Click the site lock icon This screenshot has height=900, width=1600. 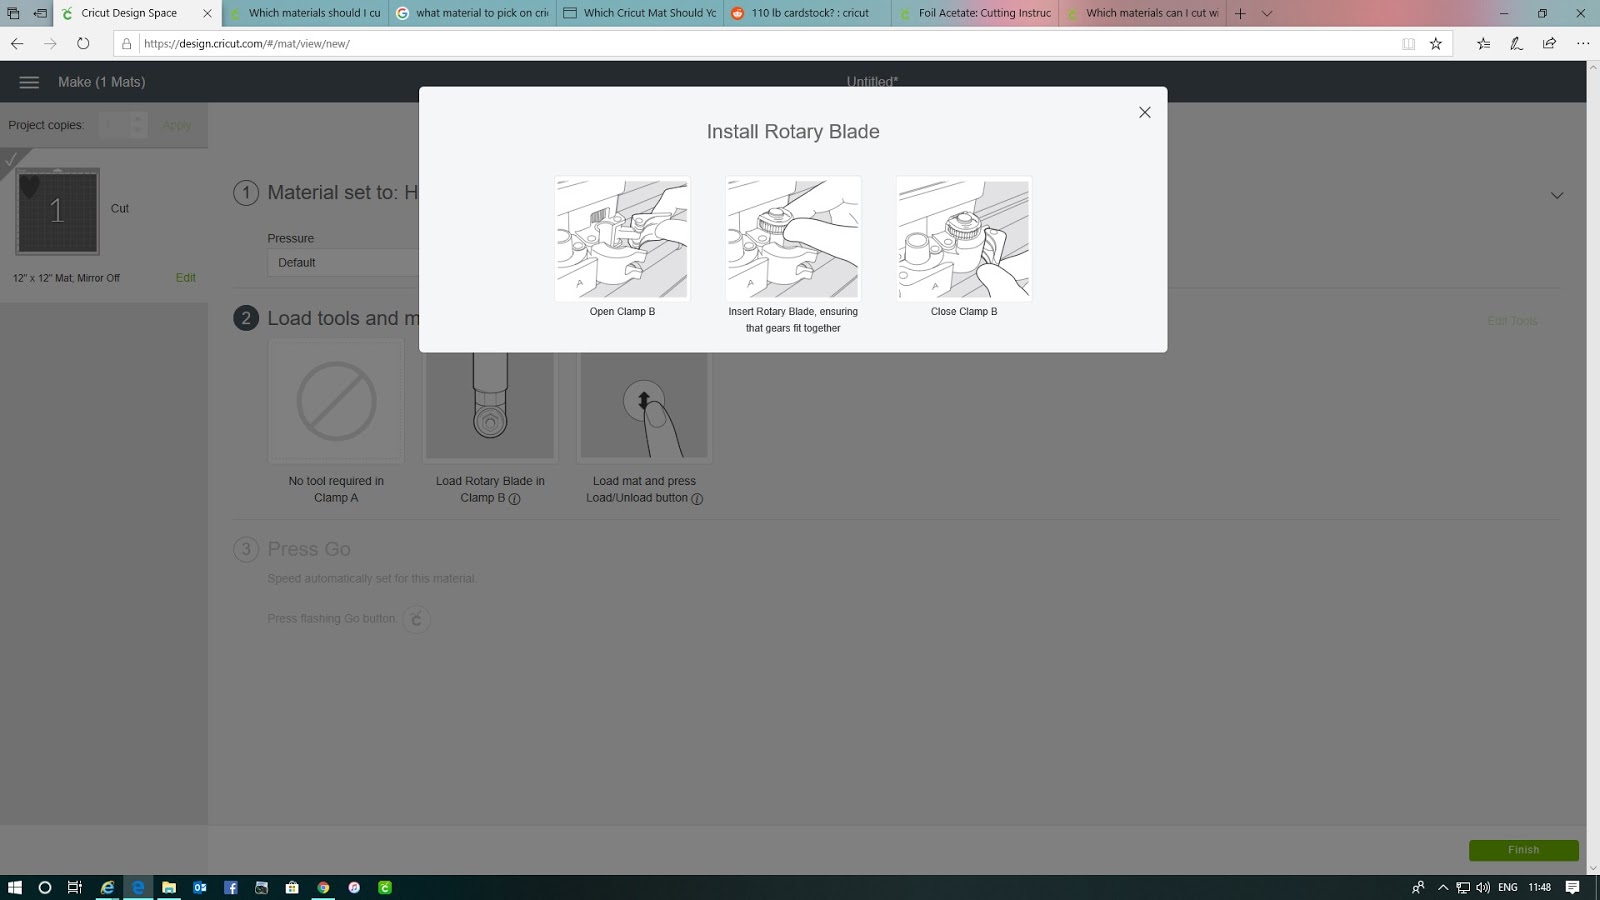click(126, 44)
